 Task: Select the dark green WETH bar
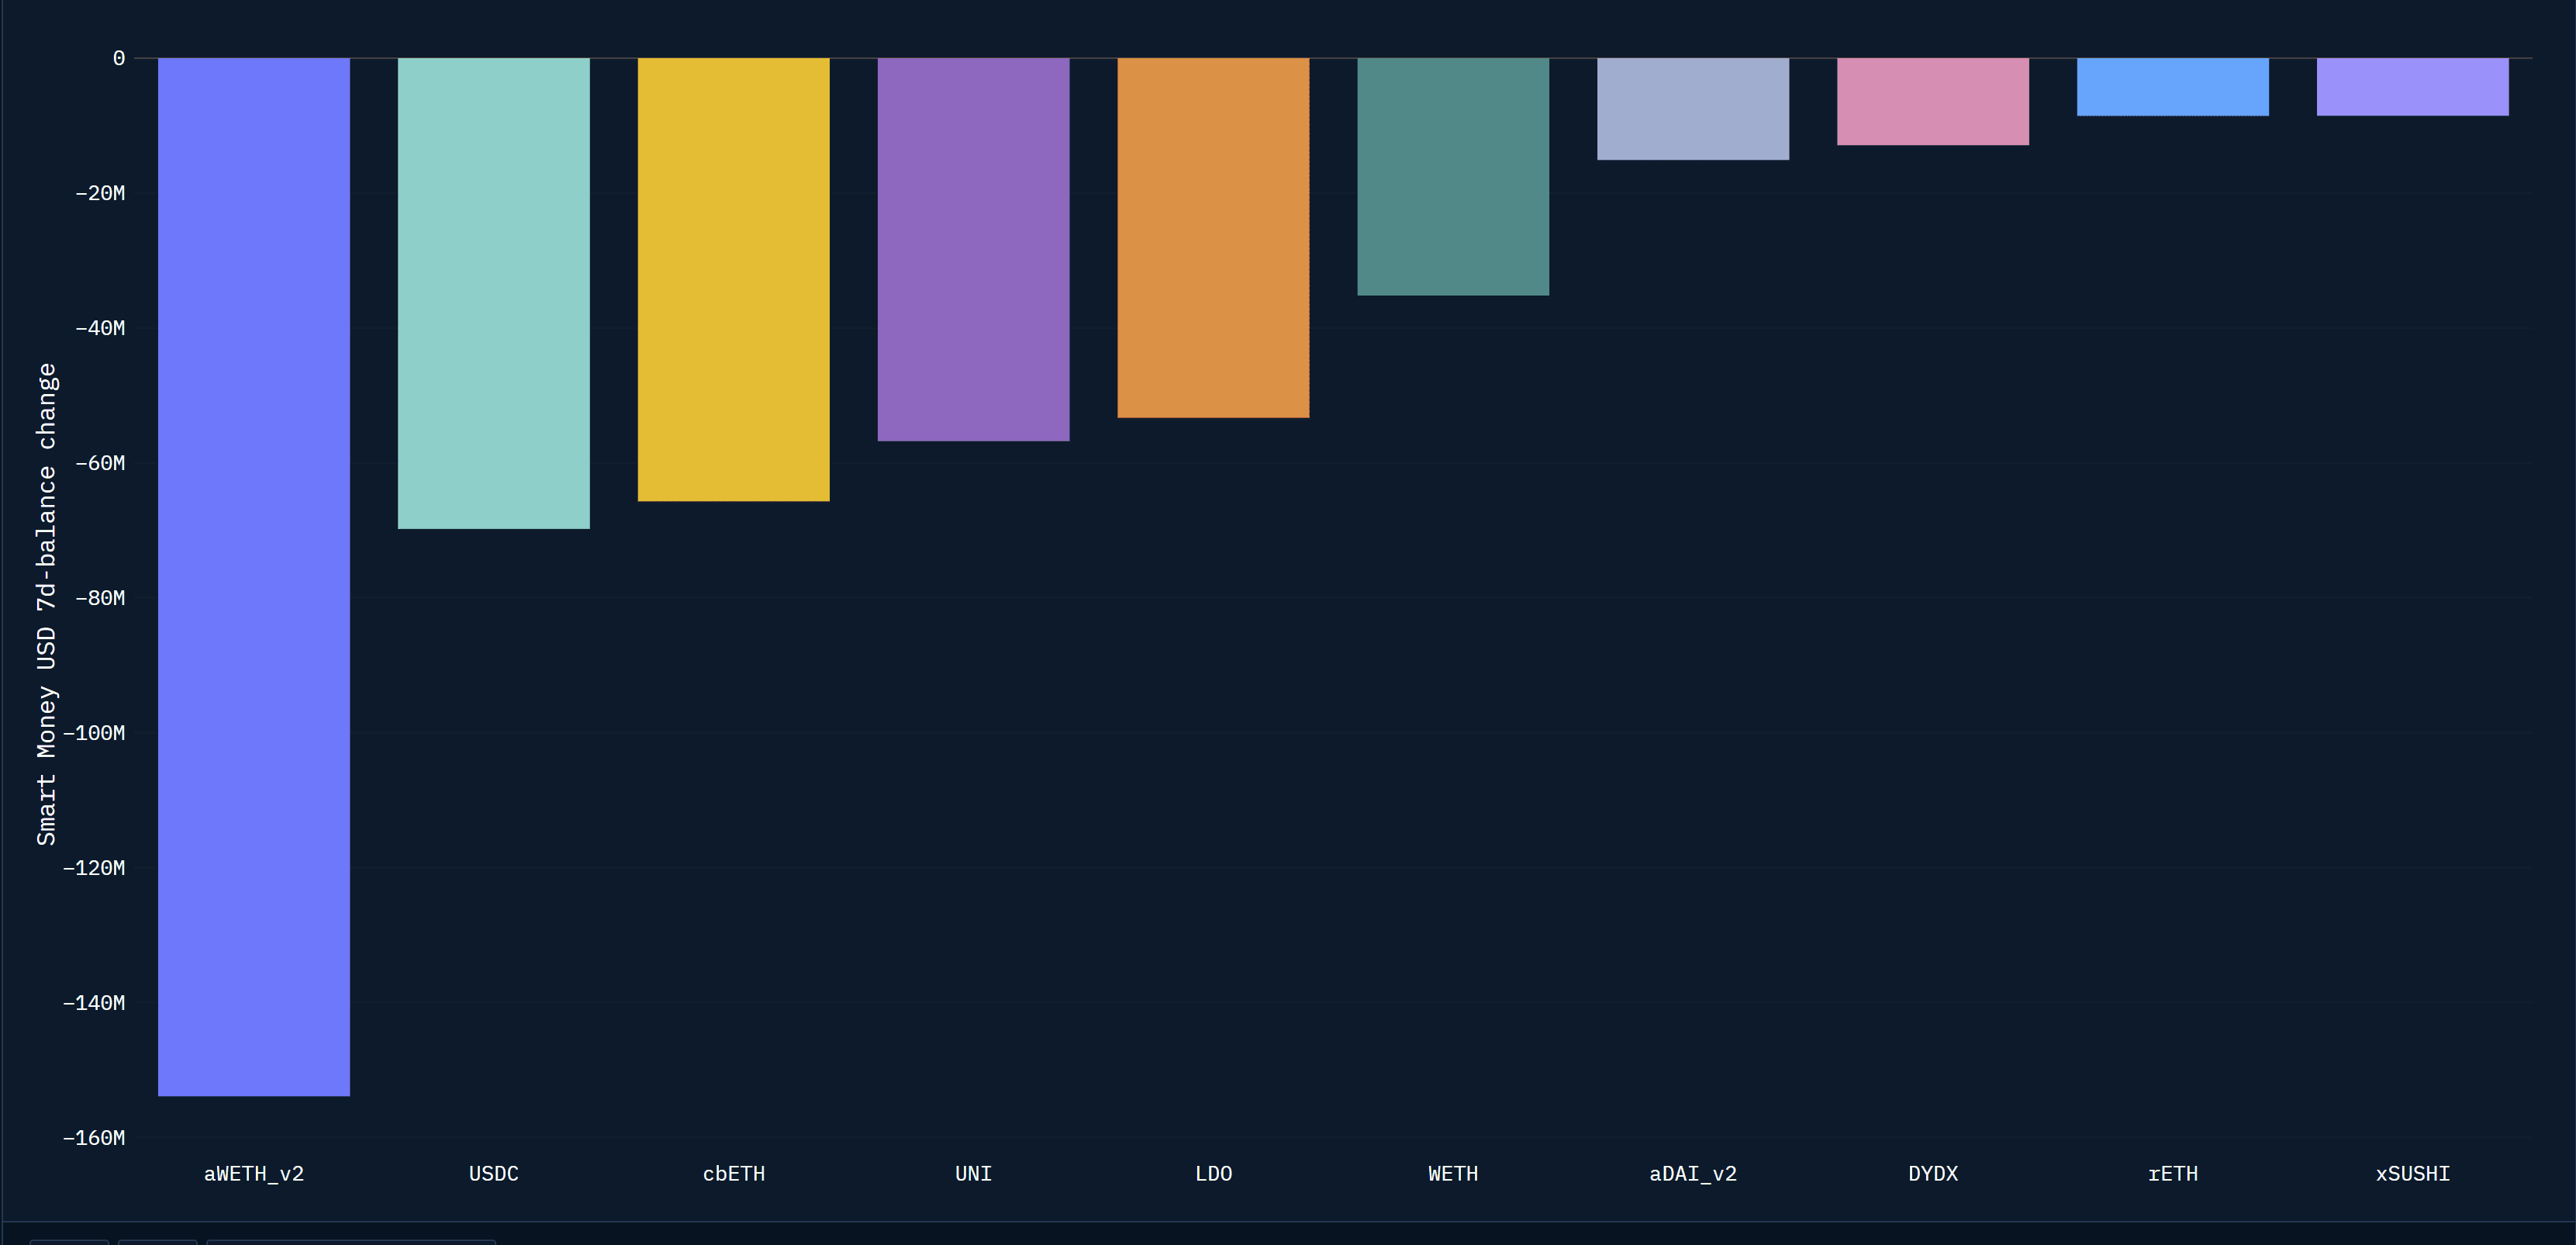[x=1452, y=176]
